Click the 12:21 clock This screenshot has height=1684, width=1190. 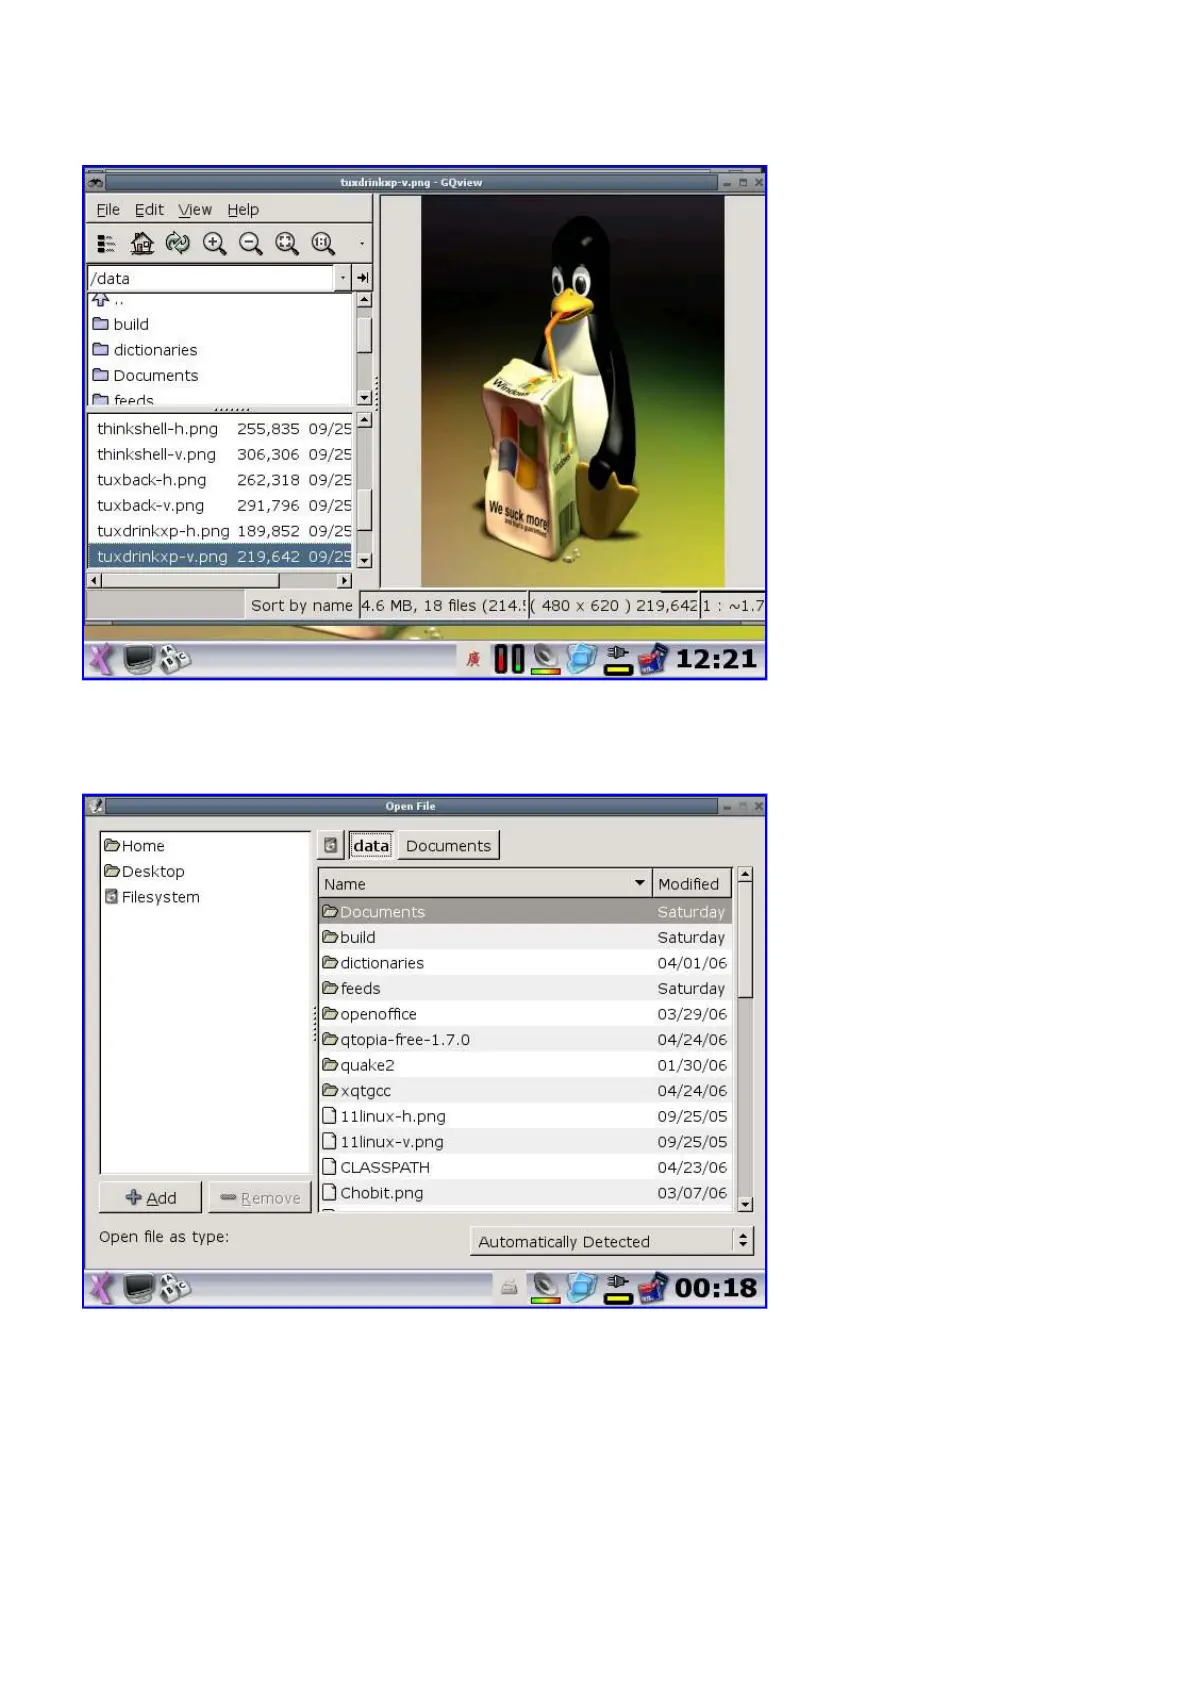click(716, 659)
